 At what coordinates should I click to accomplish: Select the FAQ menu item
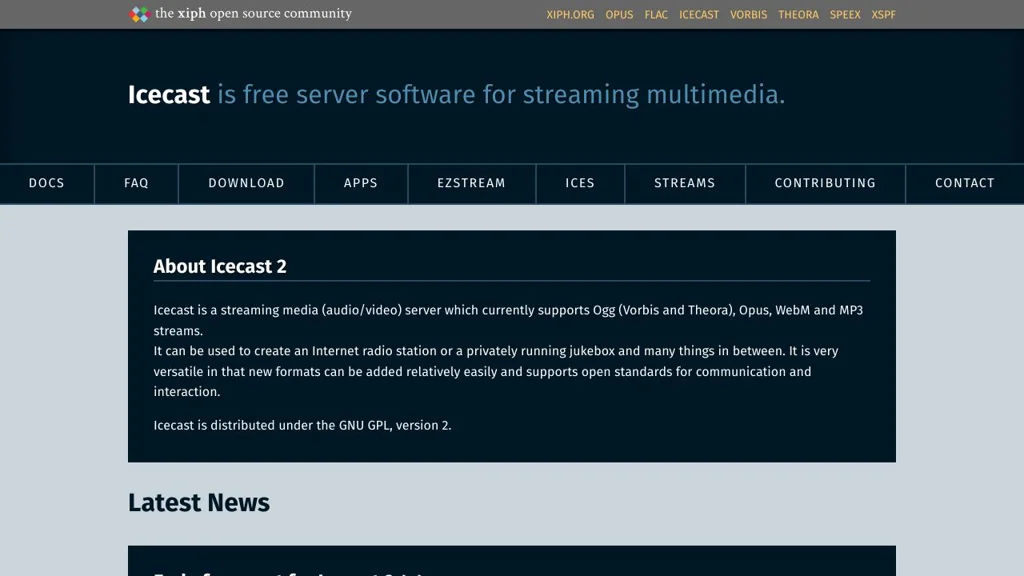point(136,183)
